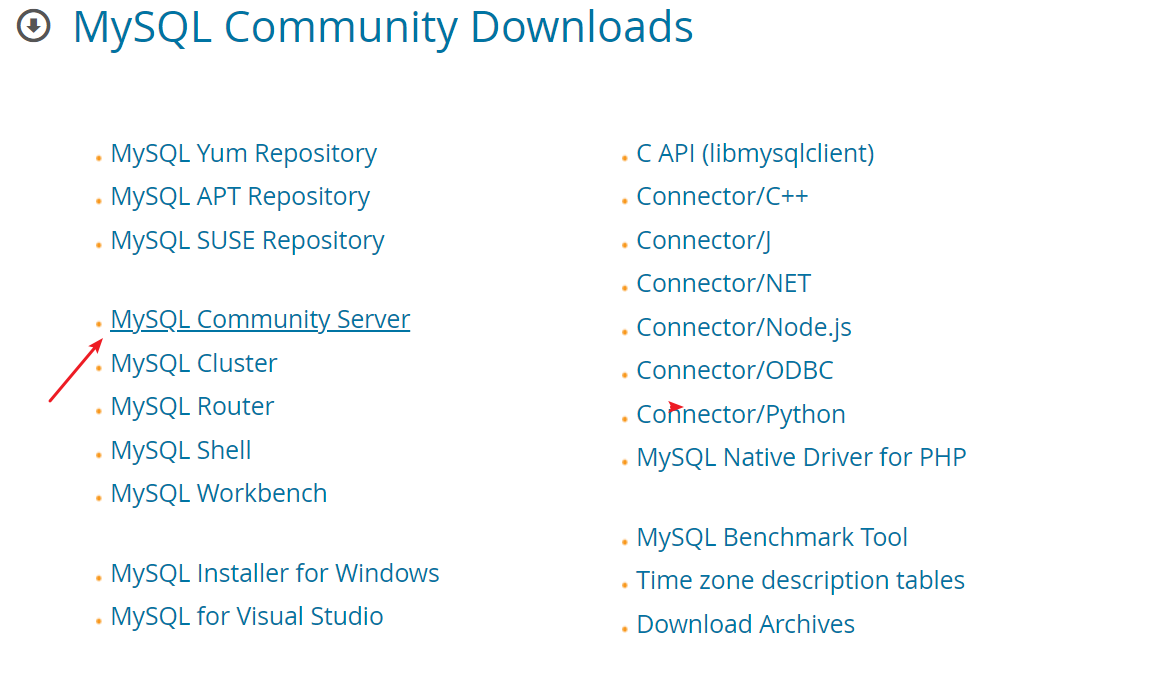Go to MySQL Installer for Windows
This screenshot has height=679, width=1171.
pos(275,574)
